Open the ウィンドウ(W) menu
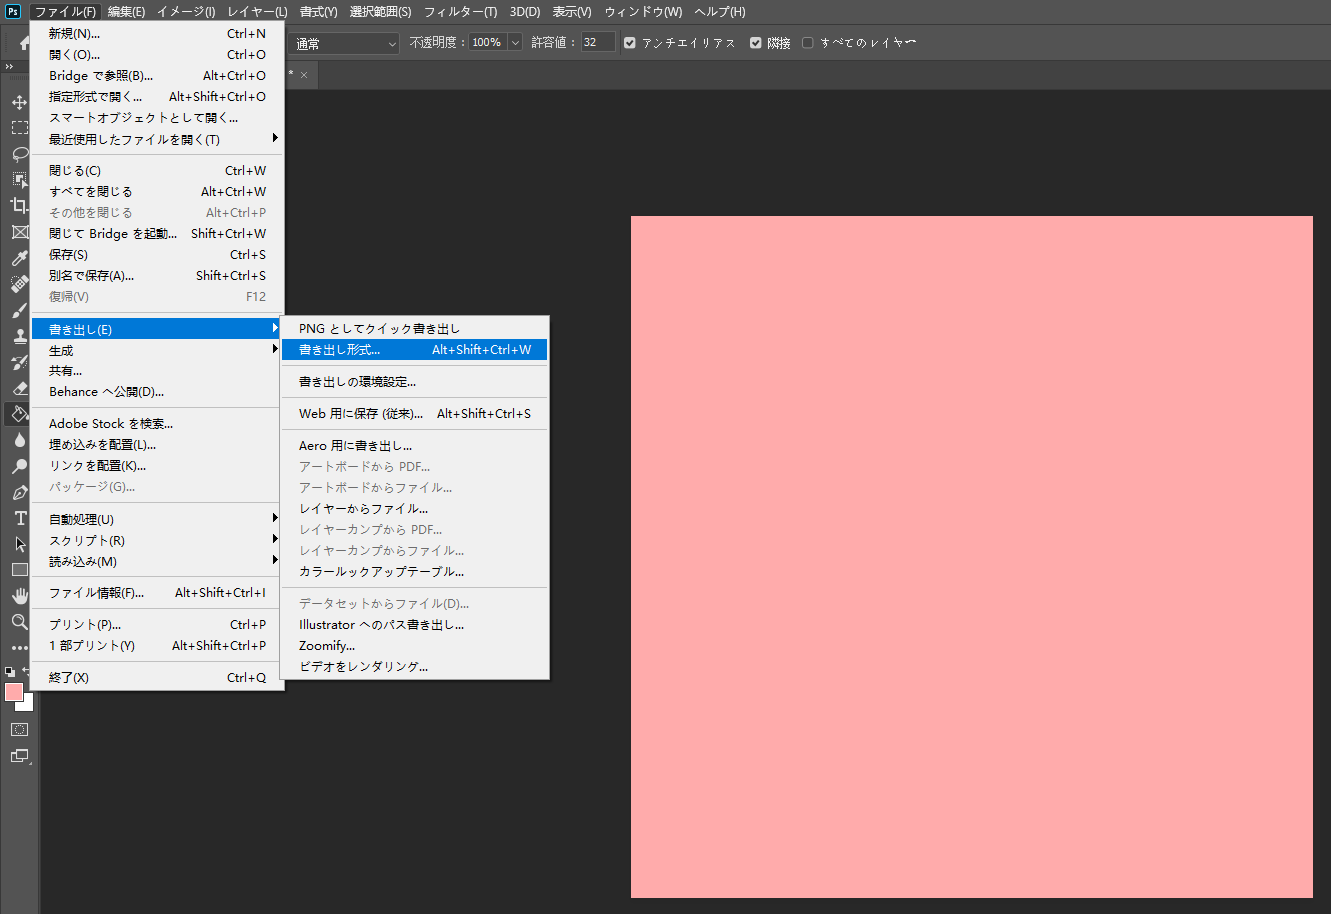 [643, 12]
